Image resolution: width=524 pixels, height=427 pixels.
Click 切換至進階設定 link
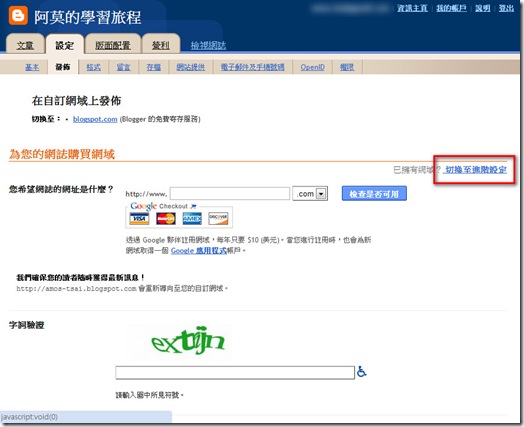(476, 170)
